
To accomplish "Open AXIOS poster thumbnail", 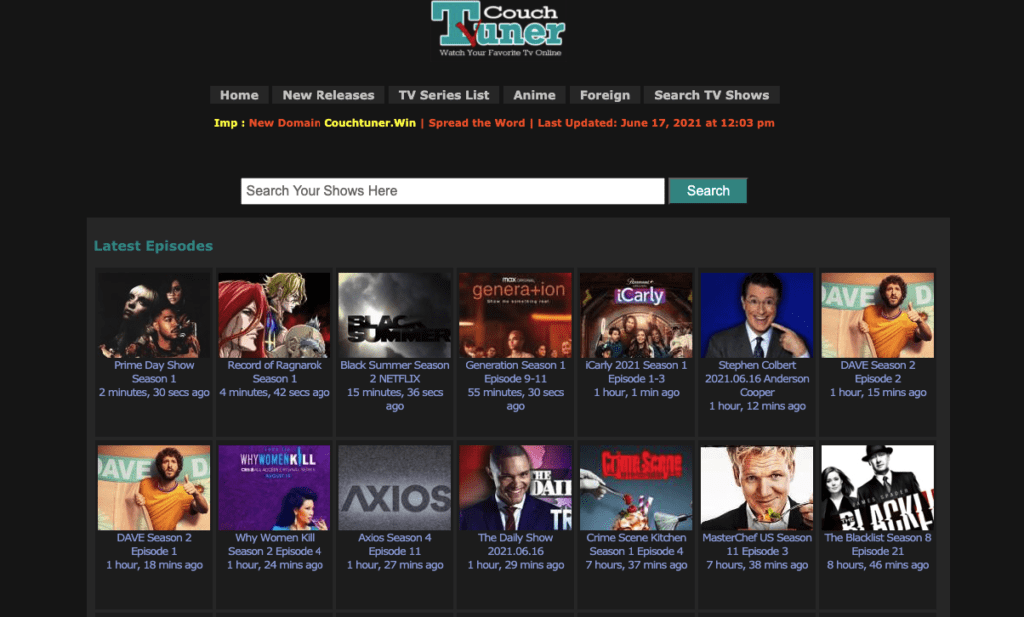I will tap(394, 488).
